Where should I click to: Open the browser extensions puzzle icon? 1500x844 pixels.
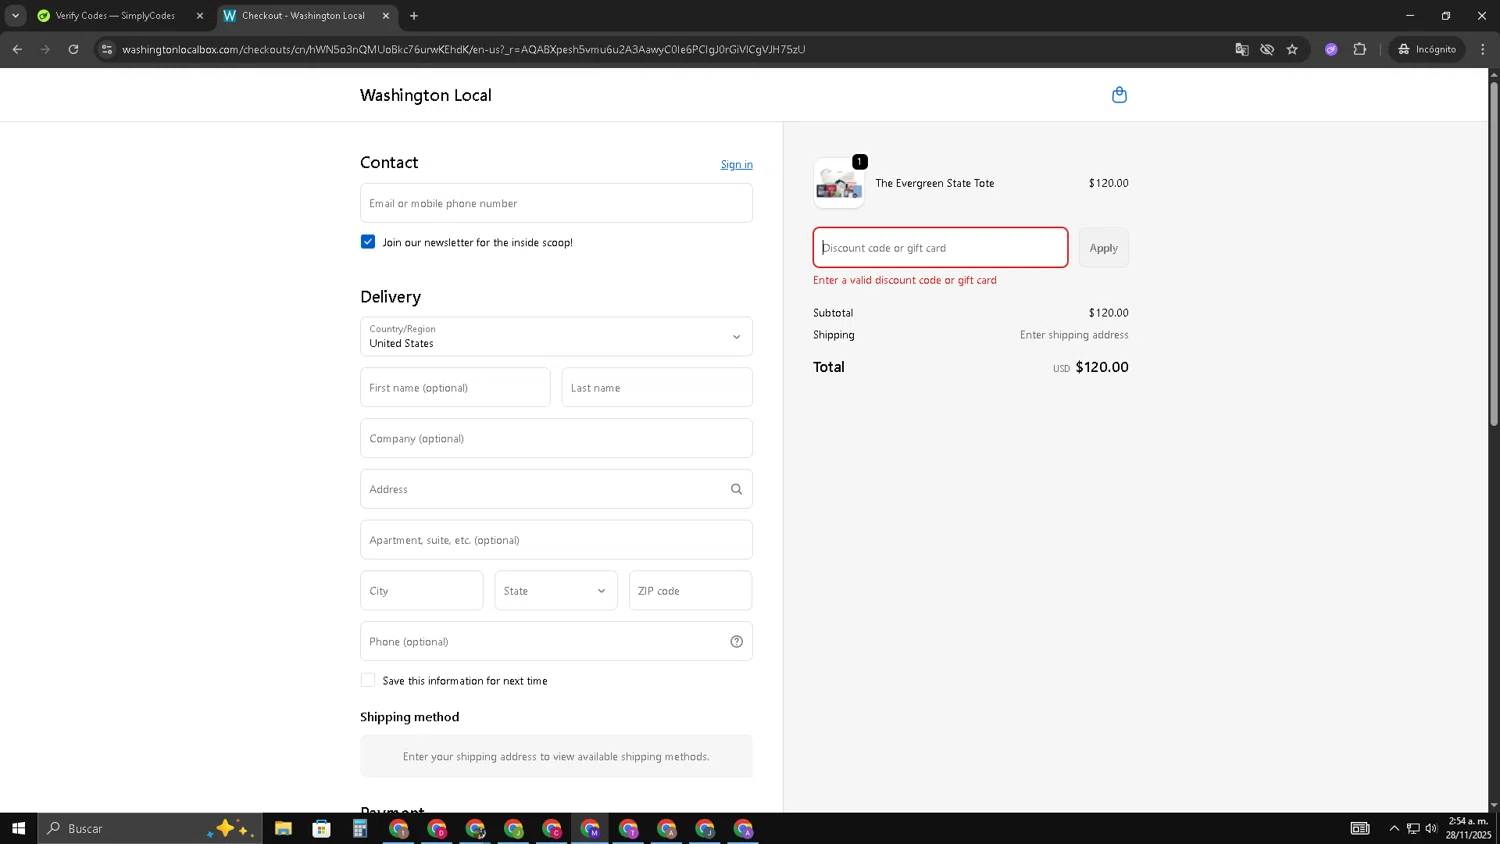pos(1359,49)
